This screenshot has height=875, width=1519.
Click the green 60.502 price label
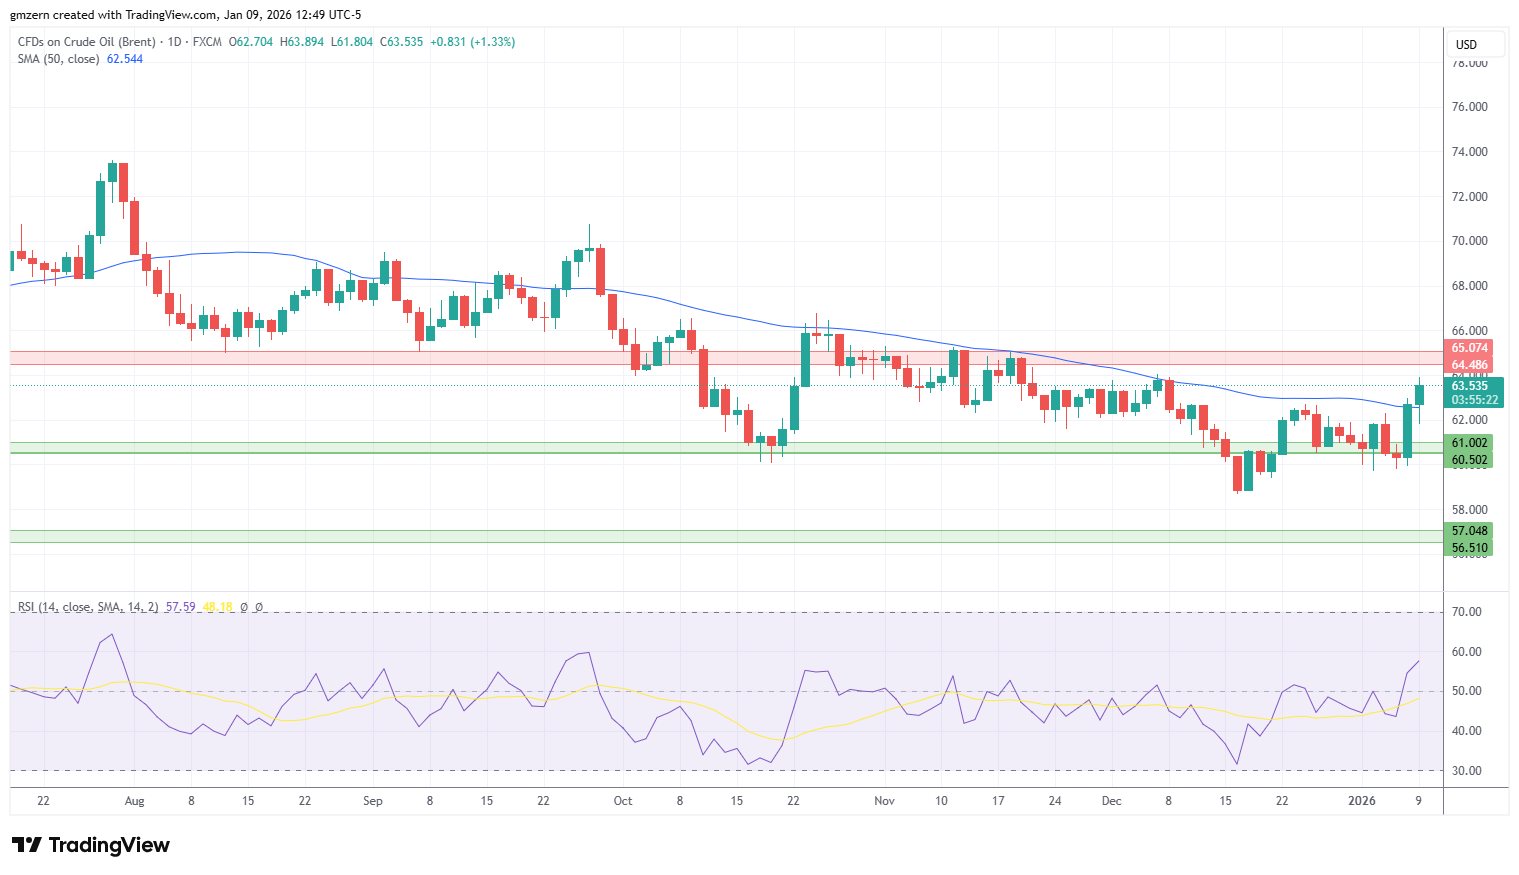click(x=1470, y=460)
